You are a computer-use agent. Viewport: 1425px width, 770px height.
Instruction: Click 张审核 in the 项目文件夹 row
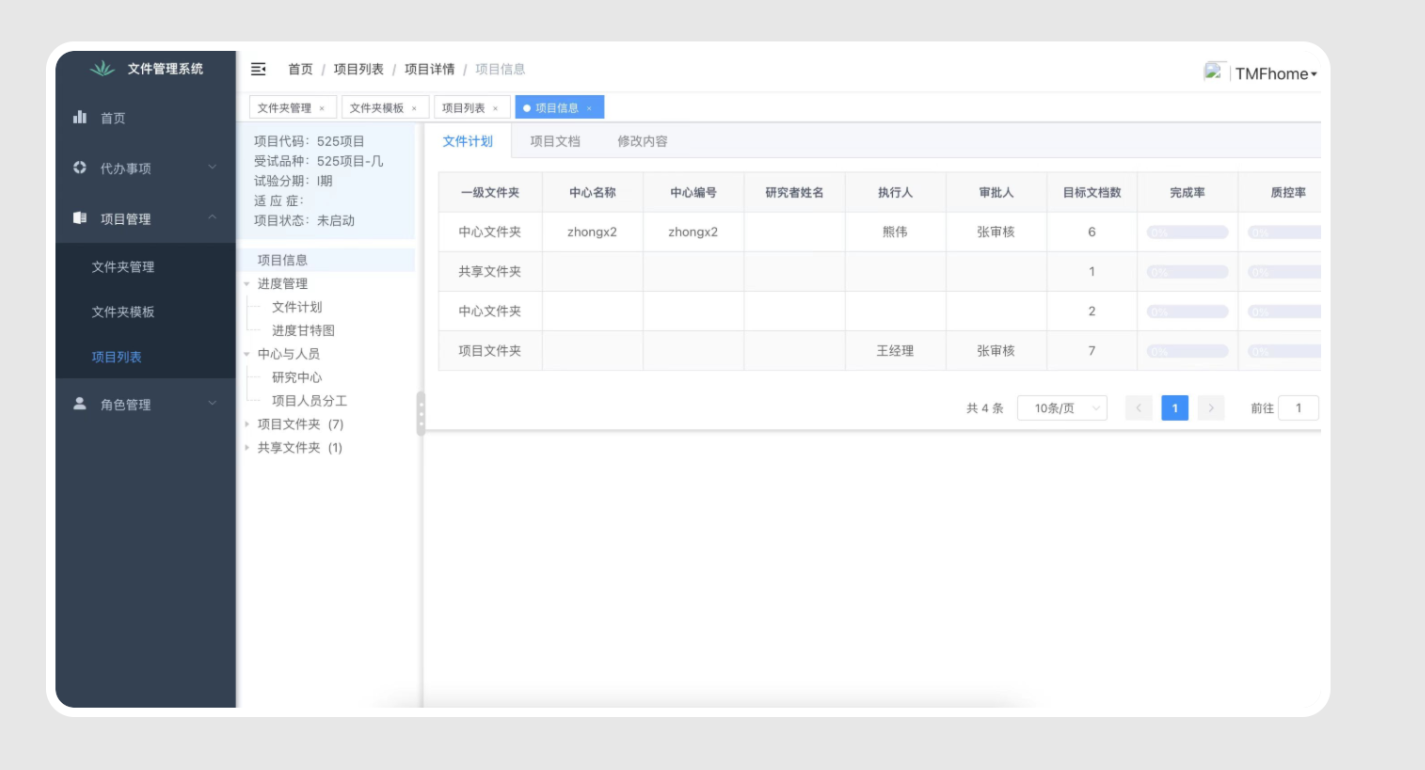996,351
